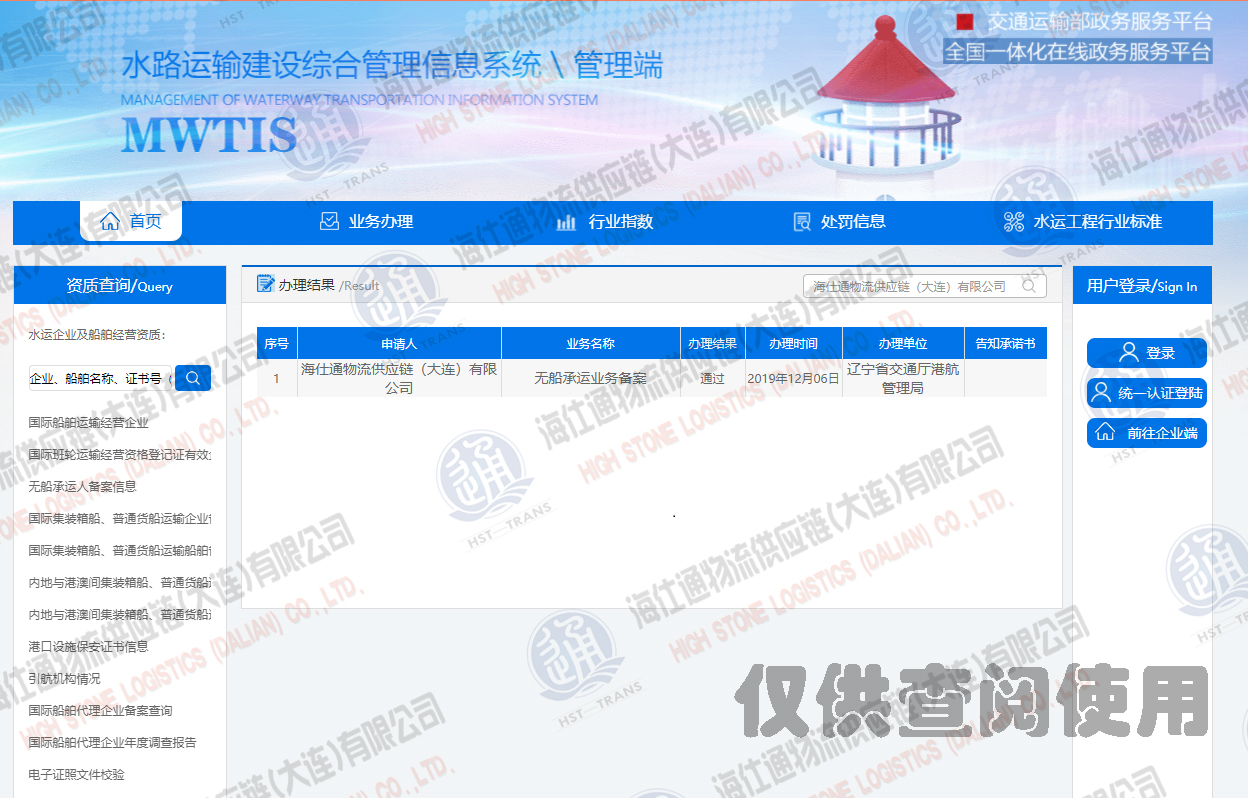Open 无船承运人备案信息 link
Image resolution: width=1248 pixels, height=798 pixels.
pyautogui.click(x=82, y=487)
